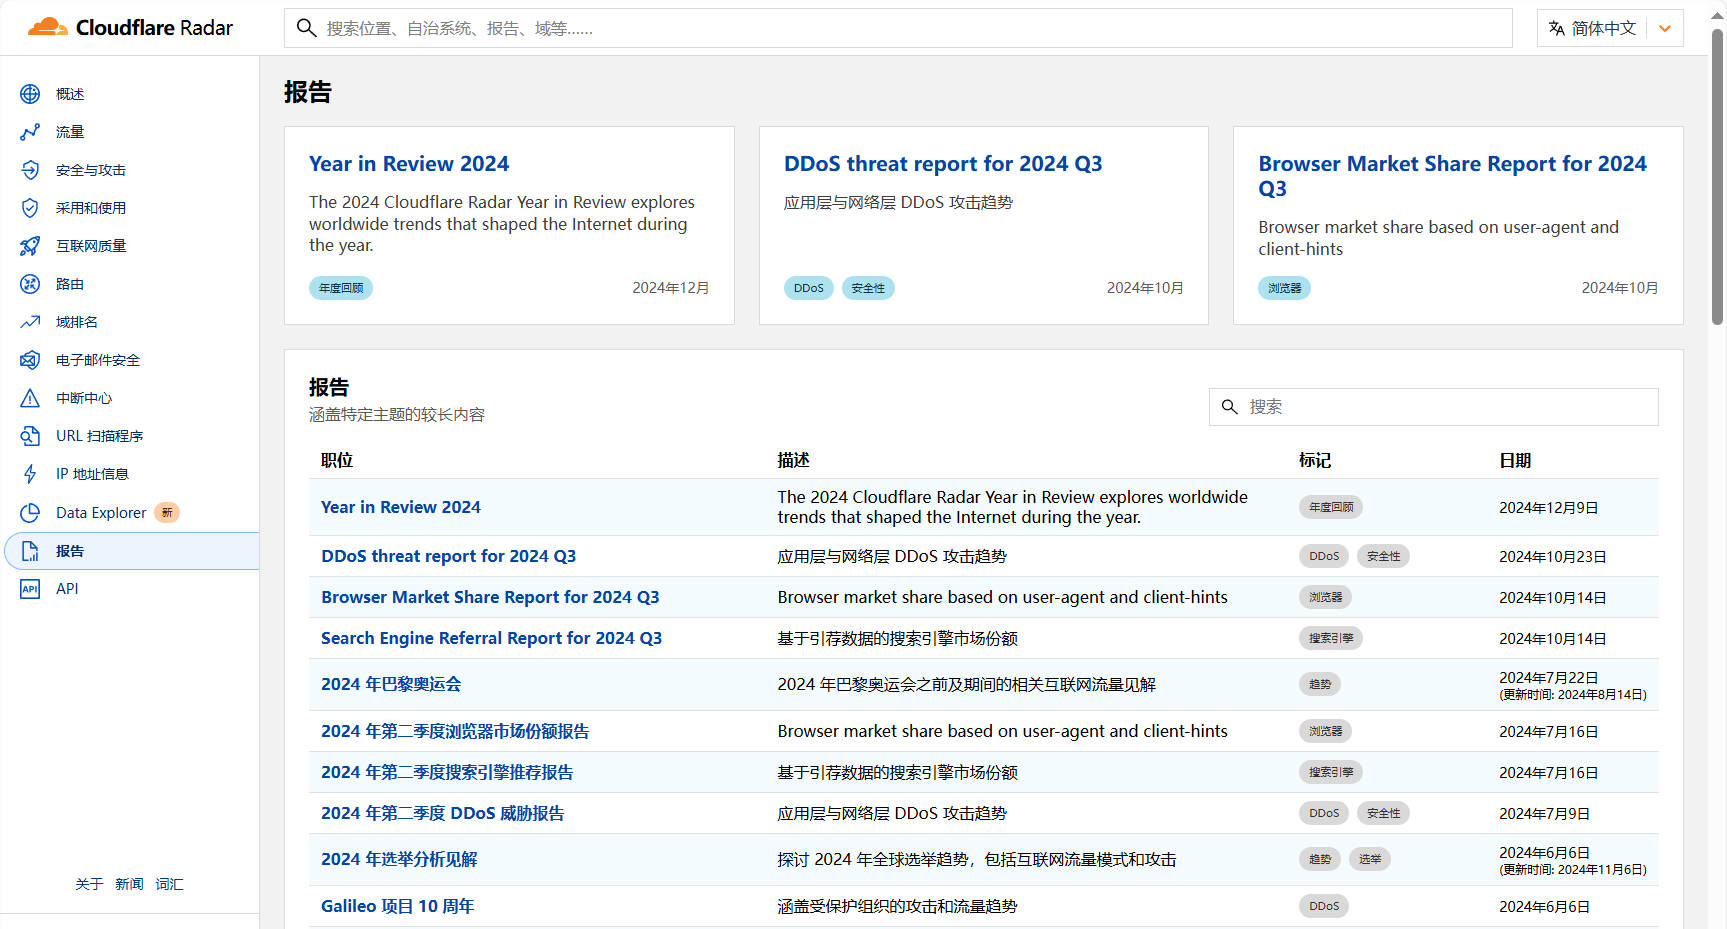Click the 描述 column header
Image resolution: width=1727 pixels, height=929 pixels.
pyautogui.click(x=794, y=460)
